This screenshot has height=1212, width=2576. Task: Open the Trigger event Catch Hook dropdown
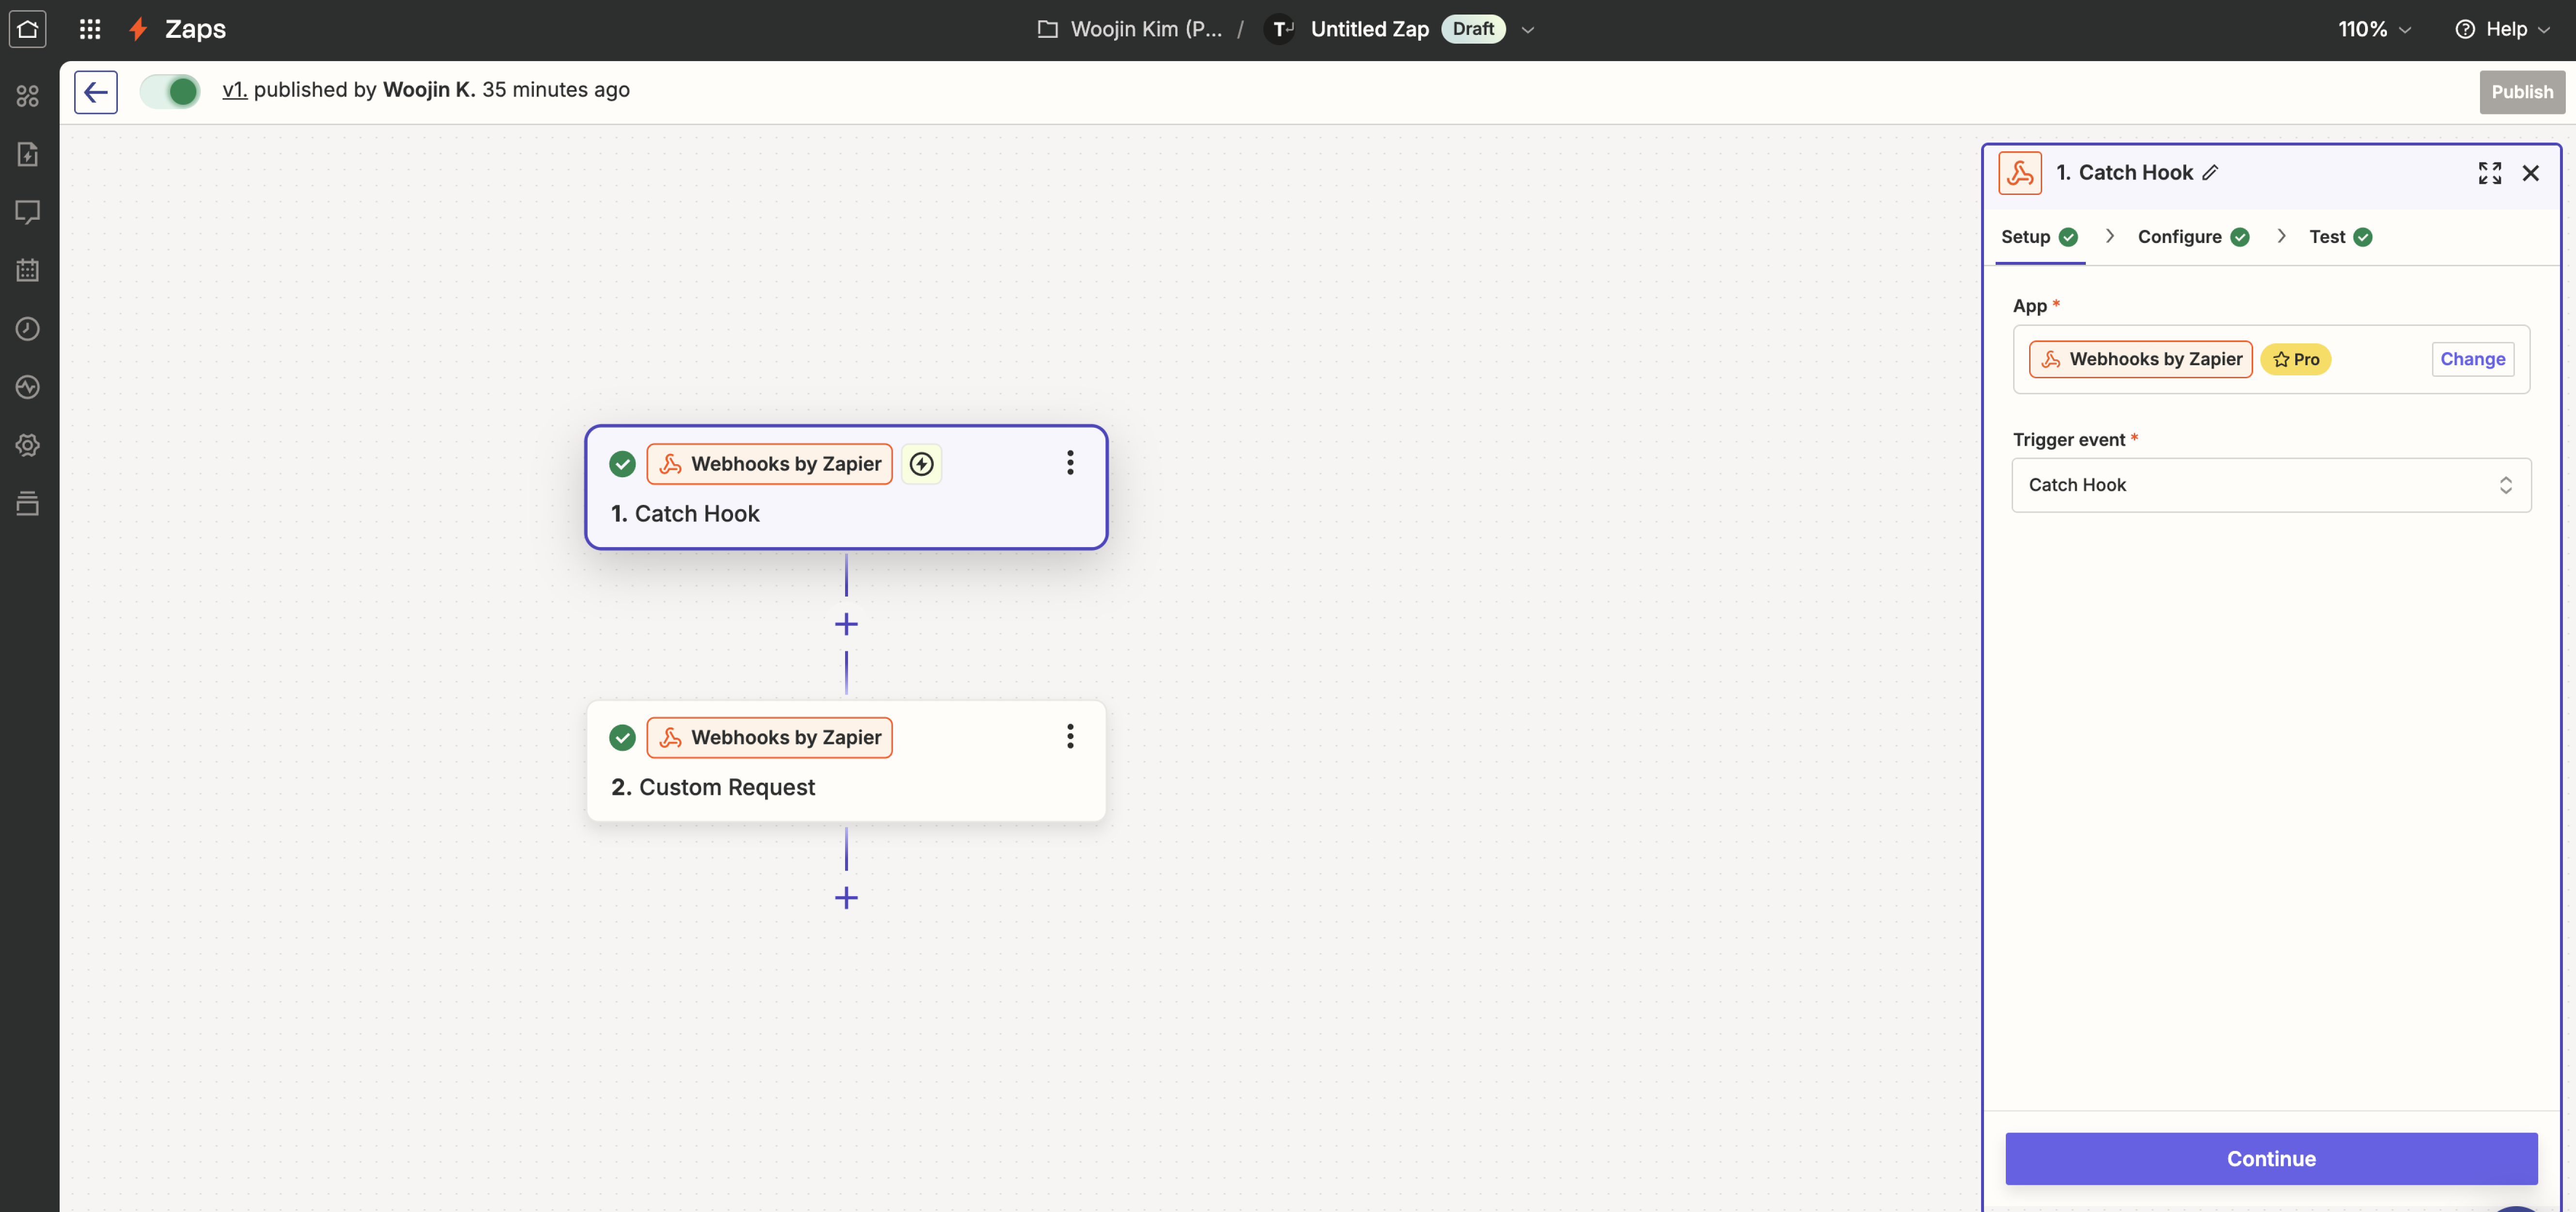[x=2271, y=485]
